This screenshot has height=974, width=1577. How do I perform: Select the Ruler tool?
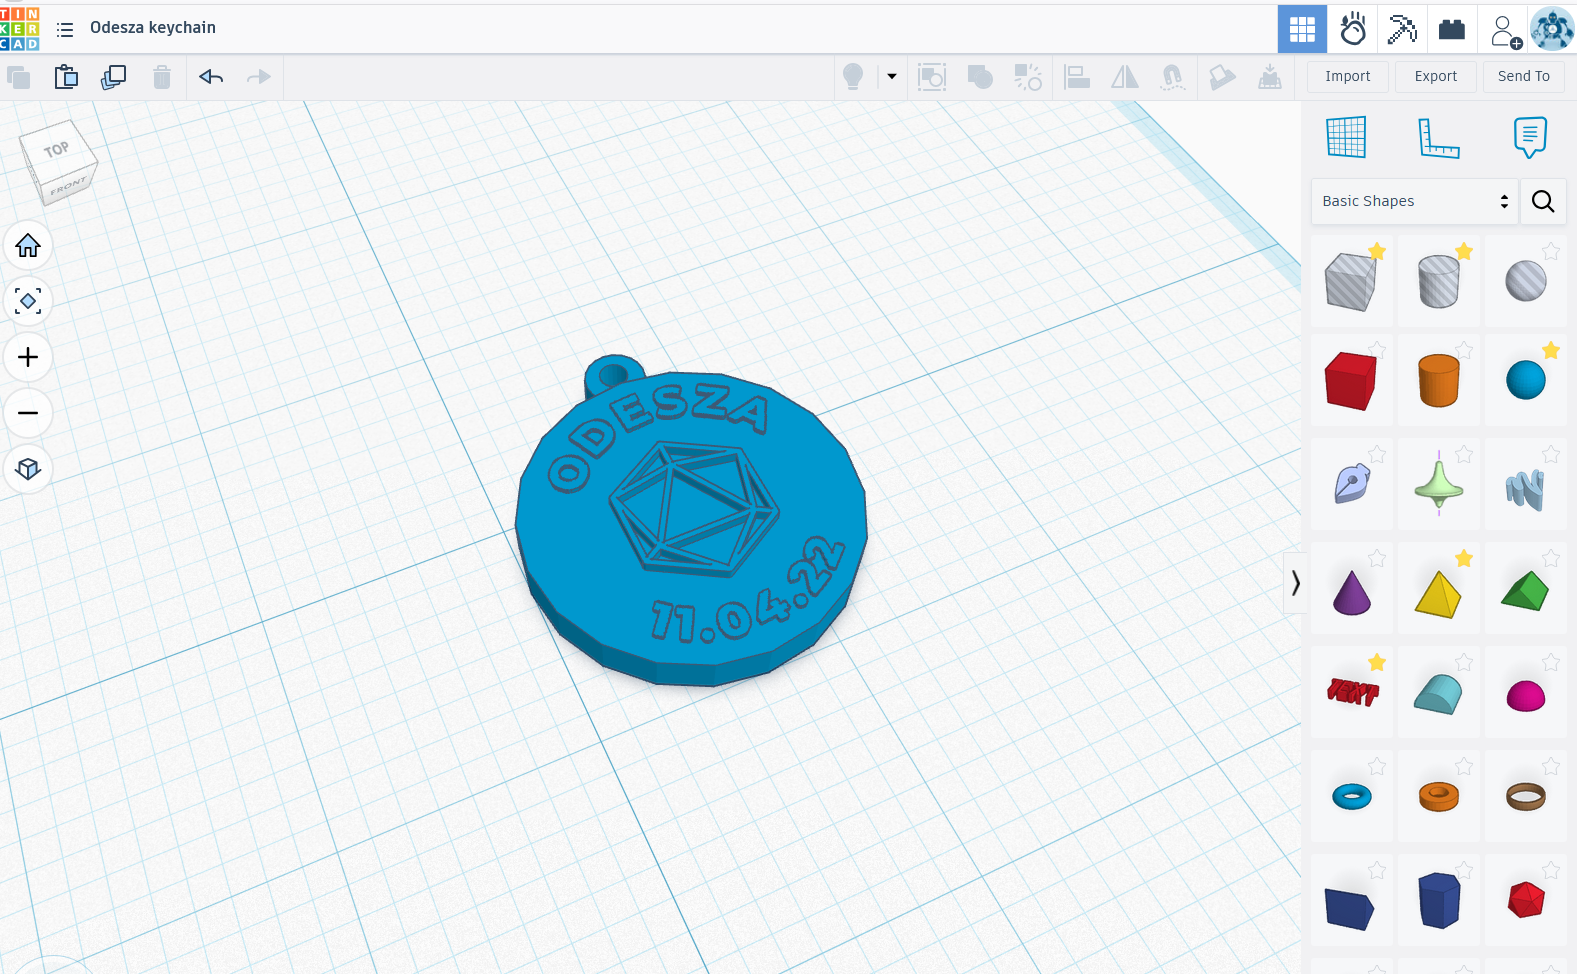[x=1439, y=137]
